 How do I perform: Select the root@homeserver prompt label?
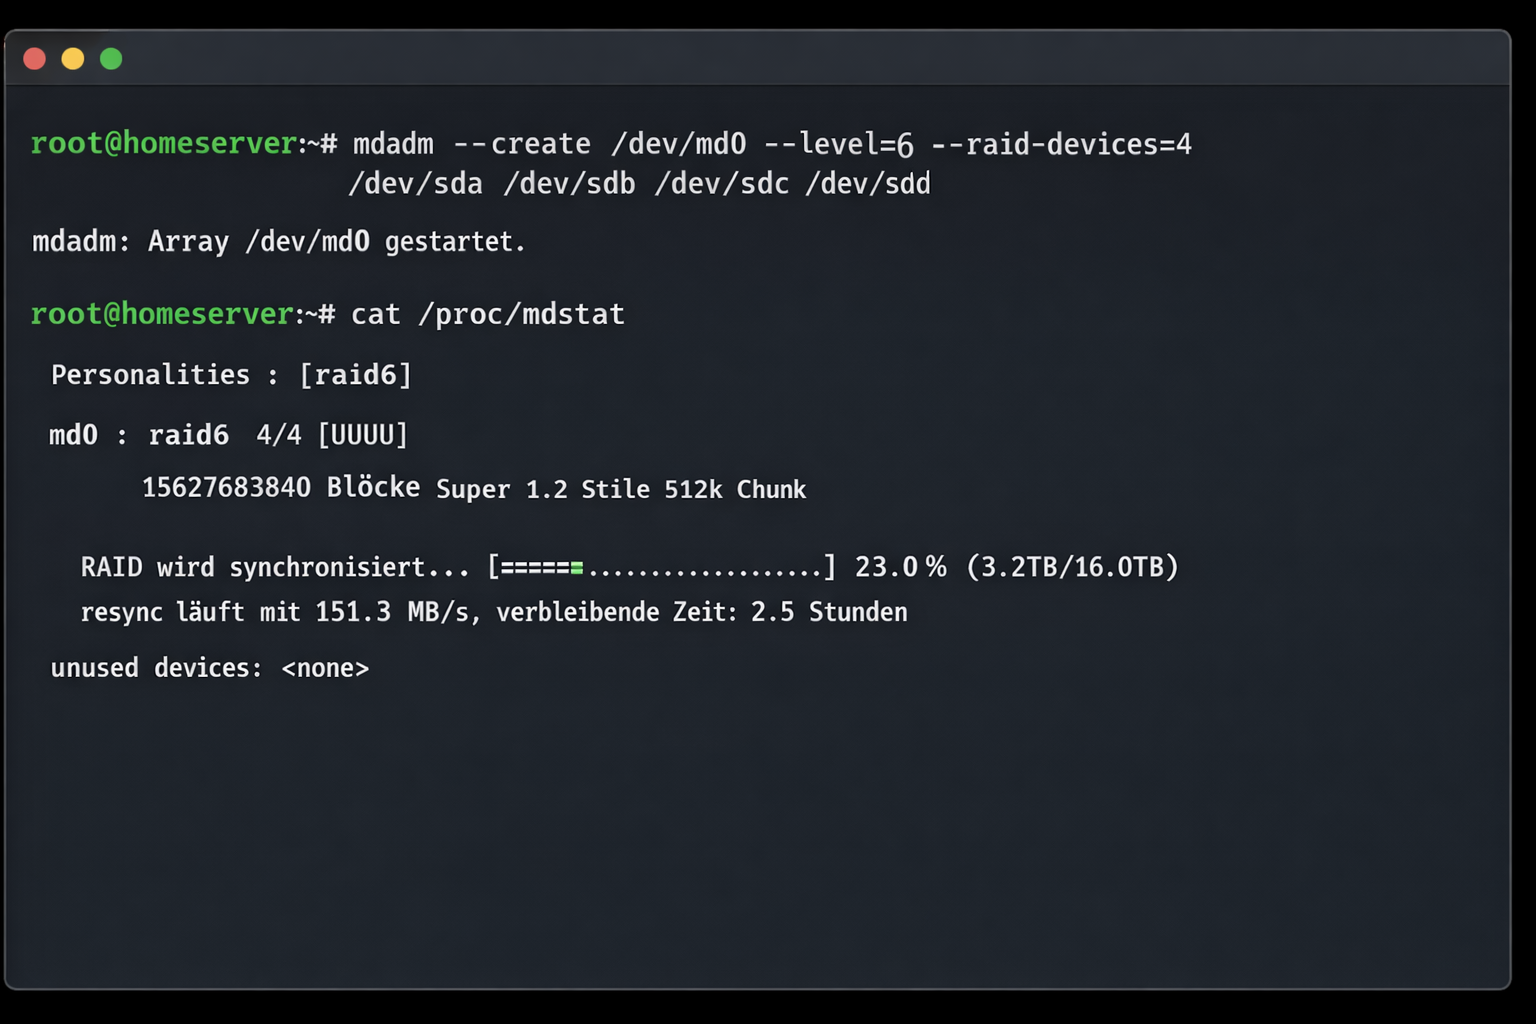pyautogui.click(x=163, y=143)
